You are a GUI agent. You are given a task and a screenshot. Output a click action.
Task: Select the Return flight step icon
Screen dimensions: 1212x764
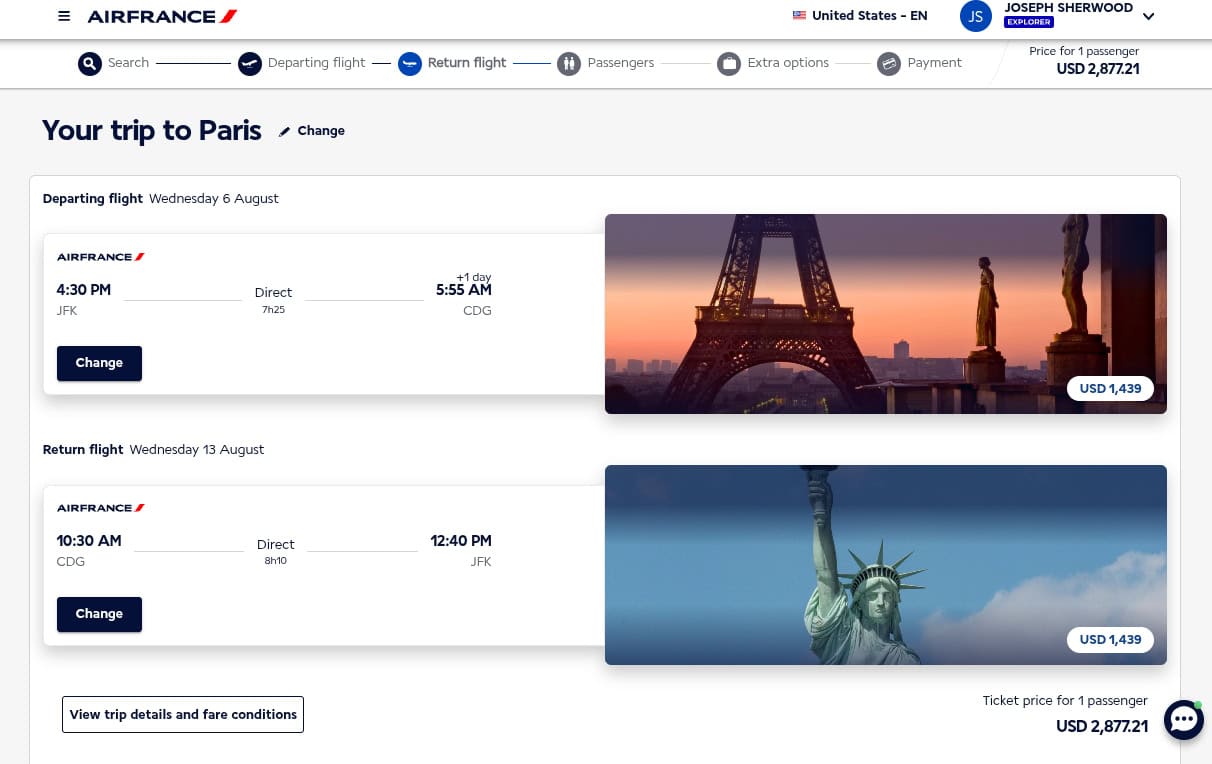point(409,63)
